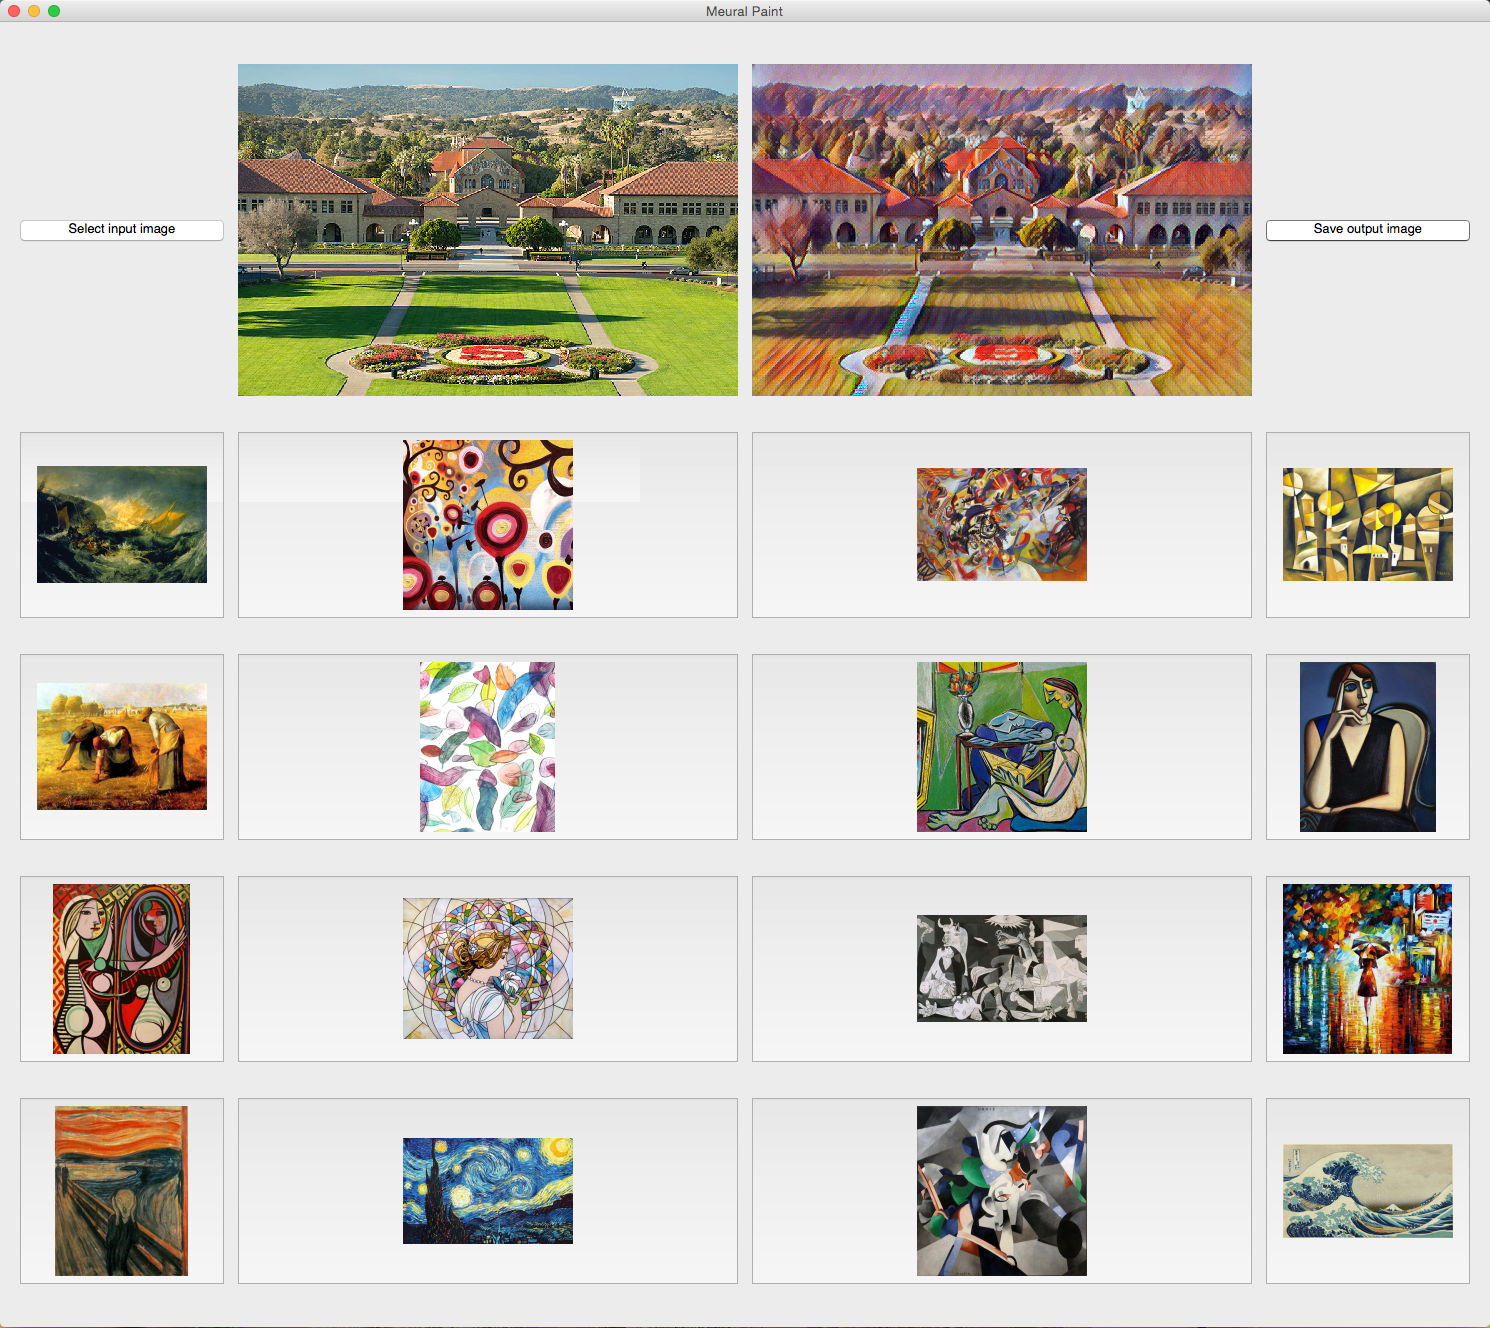Select the gray cubist abstract figures style
The image size is (1490, 1328).
coord(1002,1191)
